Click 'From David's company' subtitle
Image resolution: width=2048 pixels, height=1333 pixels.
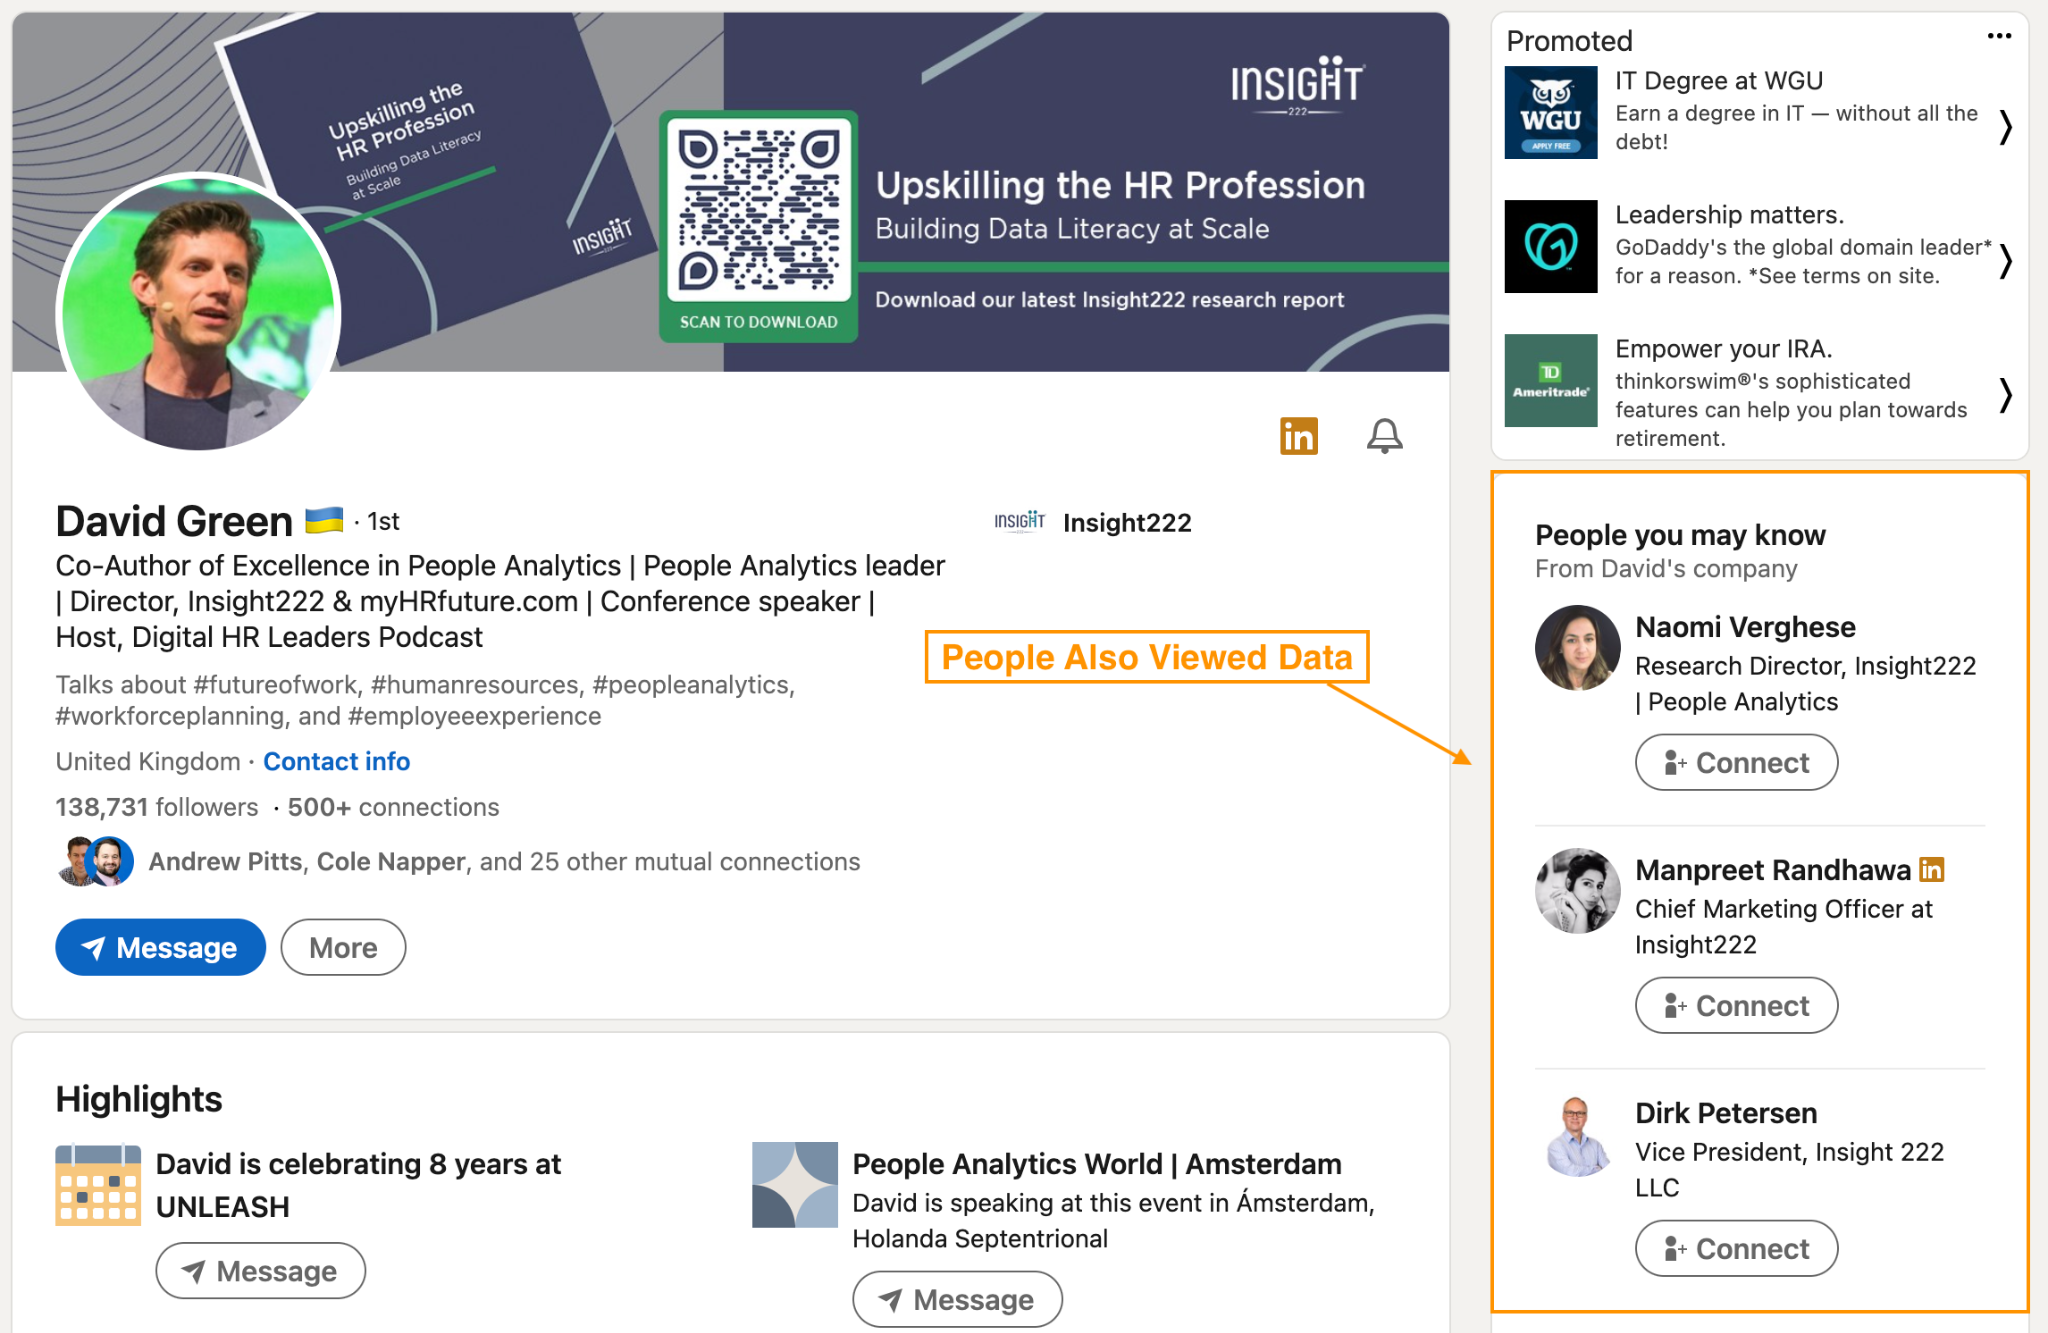pos(1666,569)
